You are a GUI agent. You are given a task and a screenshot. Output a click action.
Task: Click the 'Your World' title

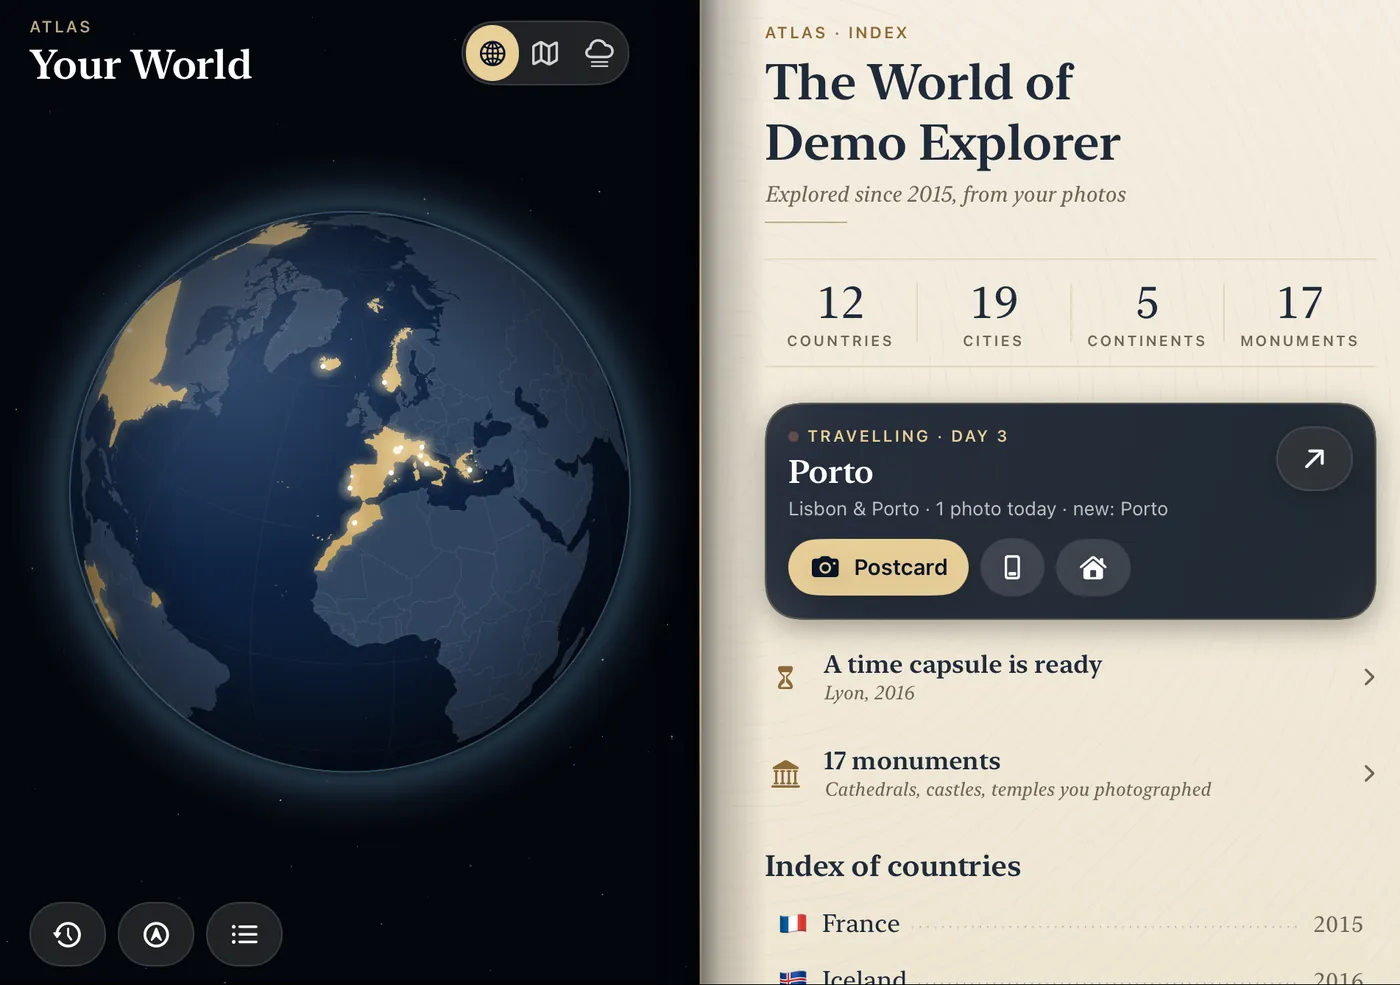coord(140,65)
